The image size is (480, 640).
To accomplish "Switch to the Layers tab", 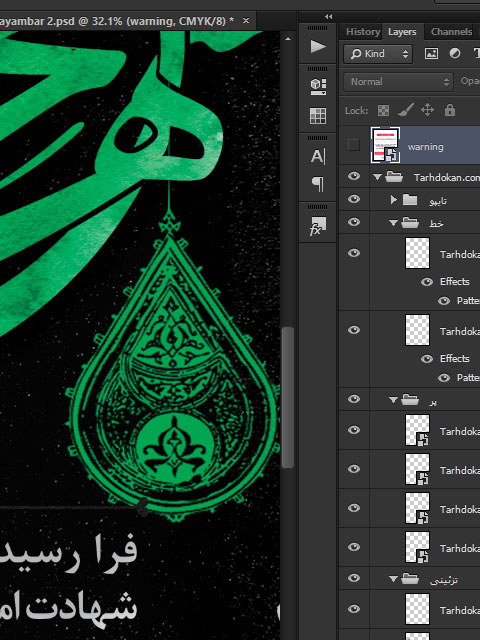I will pos(402,32).
